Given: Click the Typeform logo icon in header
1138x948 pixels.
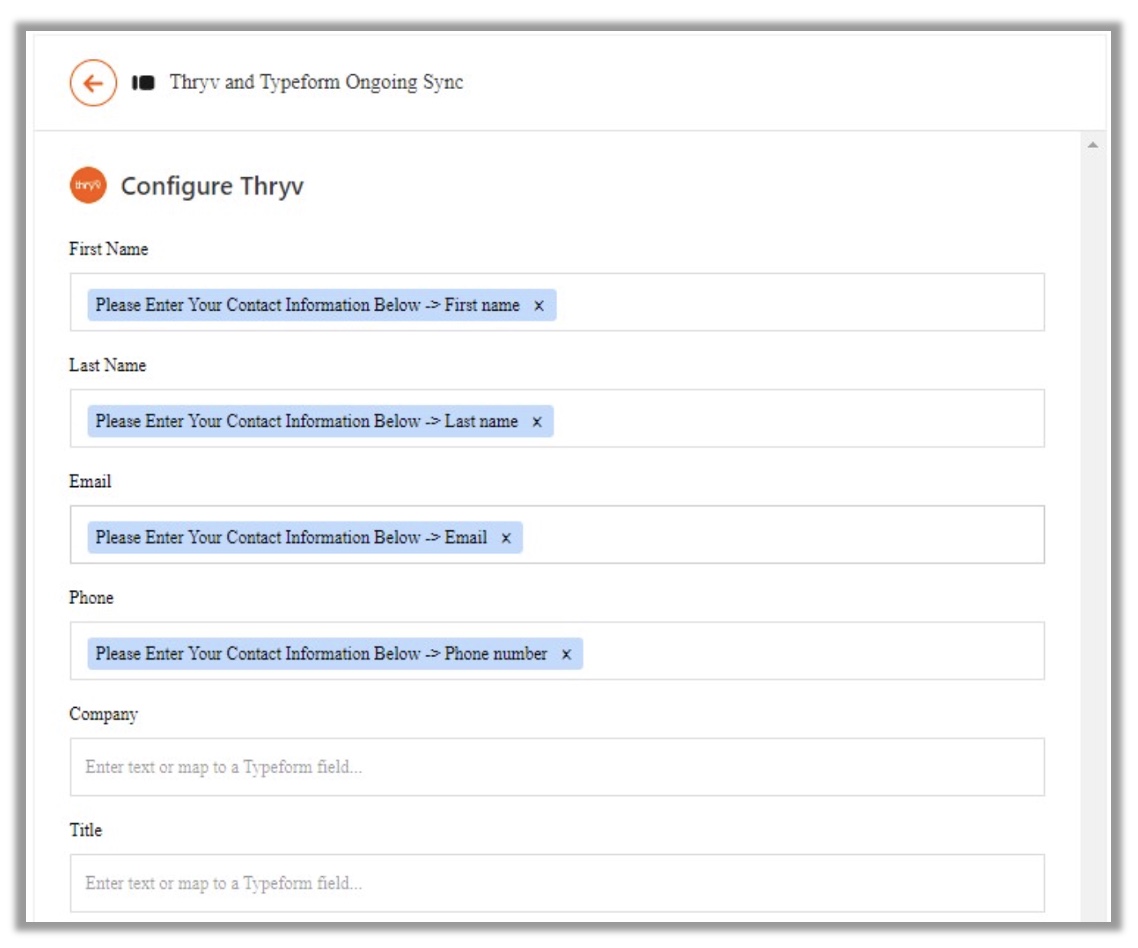Looking at the screenshot, I should tap(143, 83).
